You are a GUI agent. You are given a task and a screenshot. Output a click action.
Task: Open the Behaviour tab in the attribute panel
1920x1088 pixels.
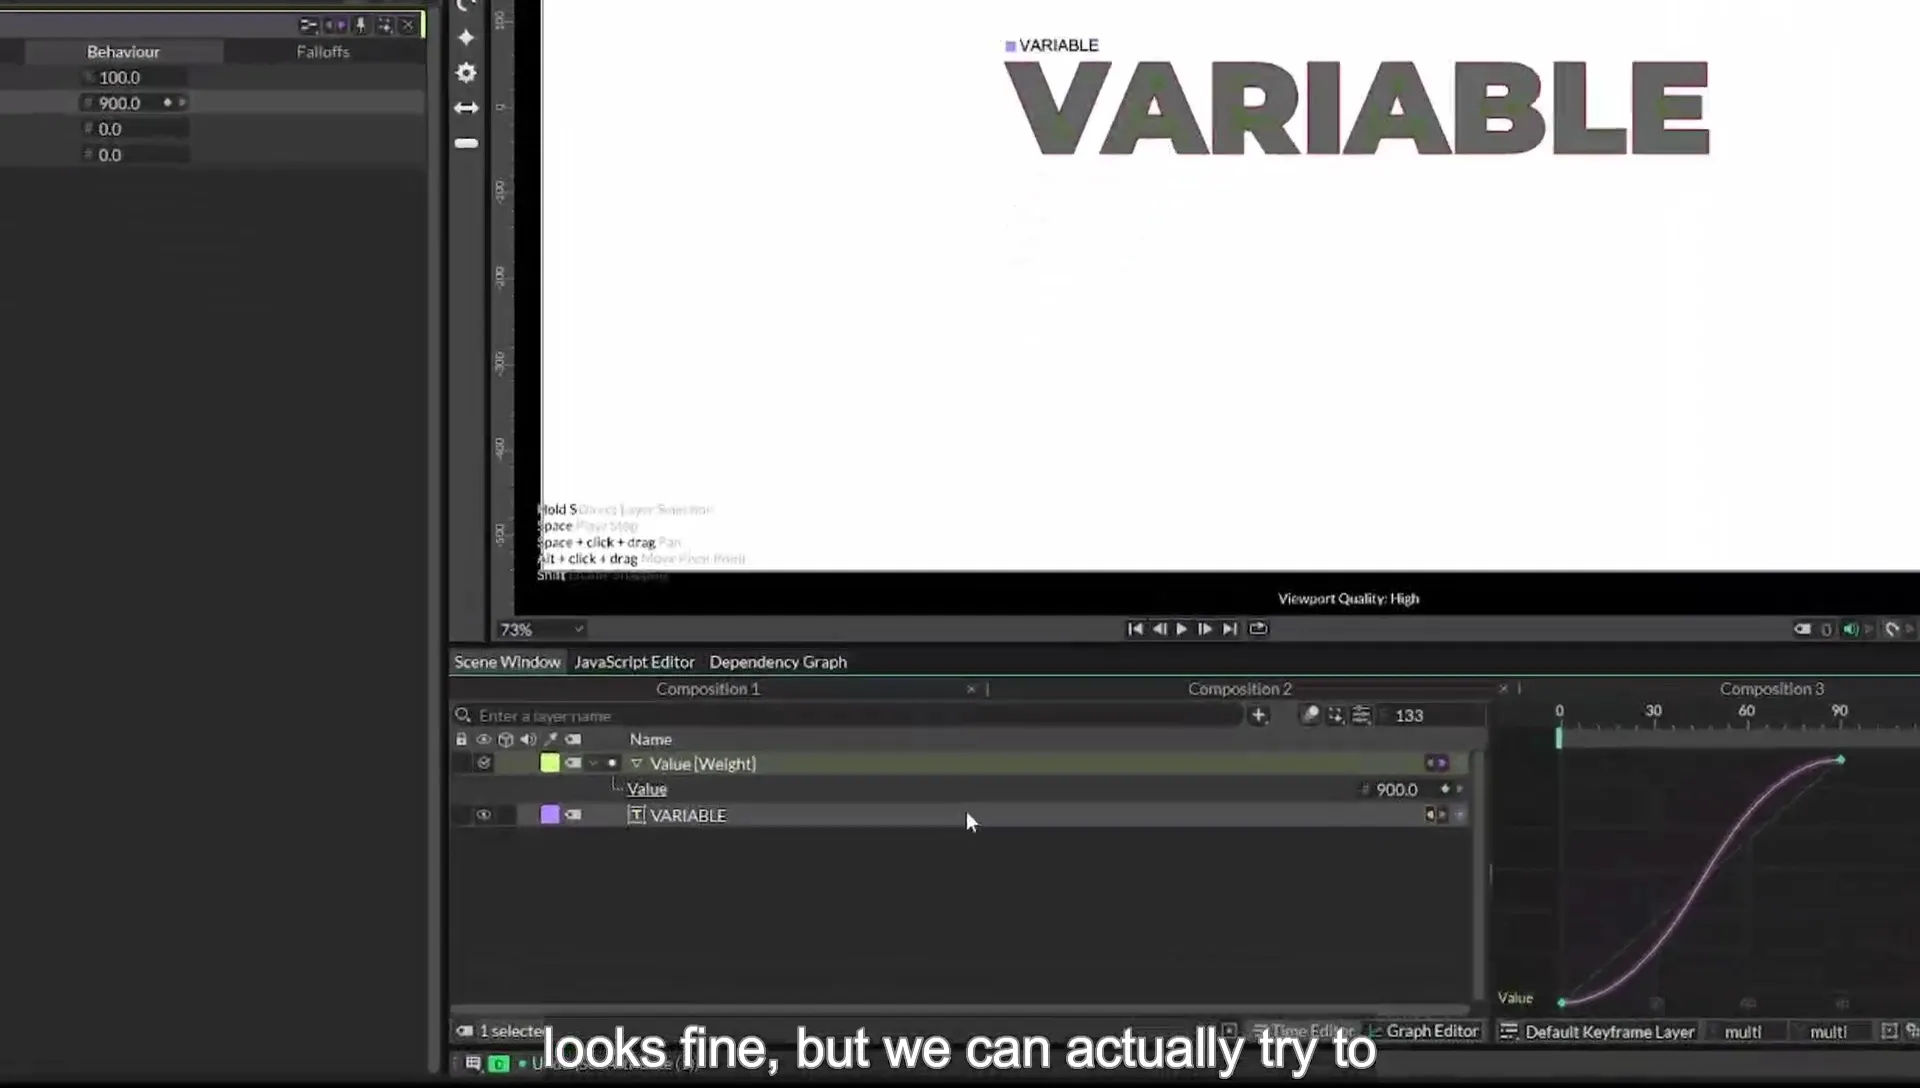123,51
